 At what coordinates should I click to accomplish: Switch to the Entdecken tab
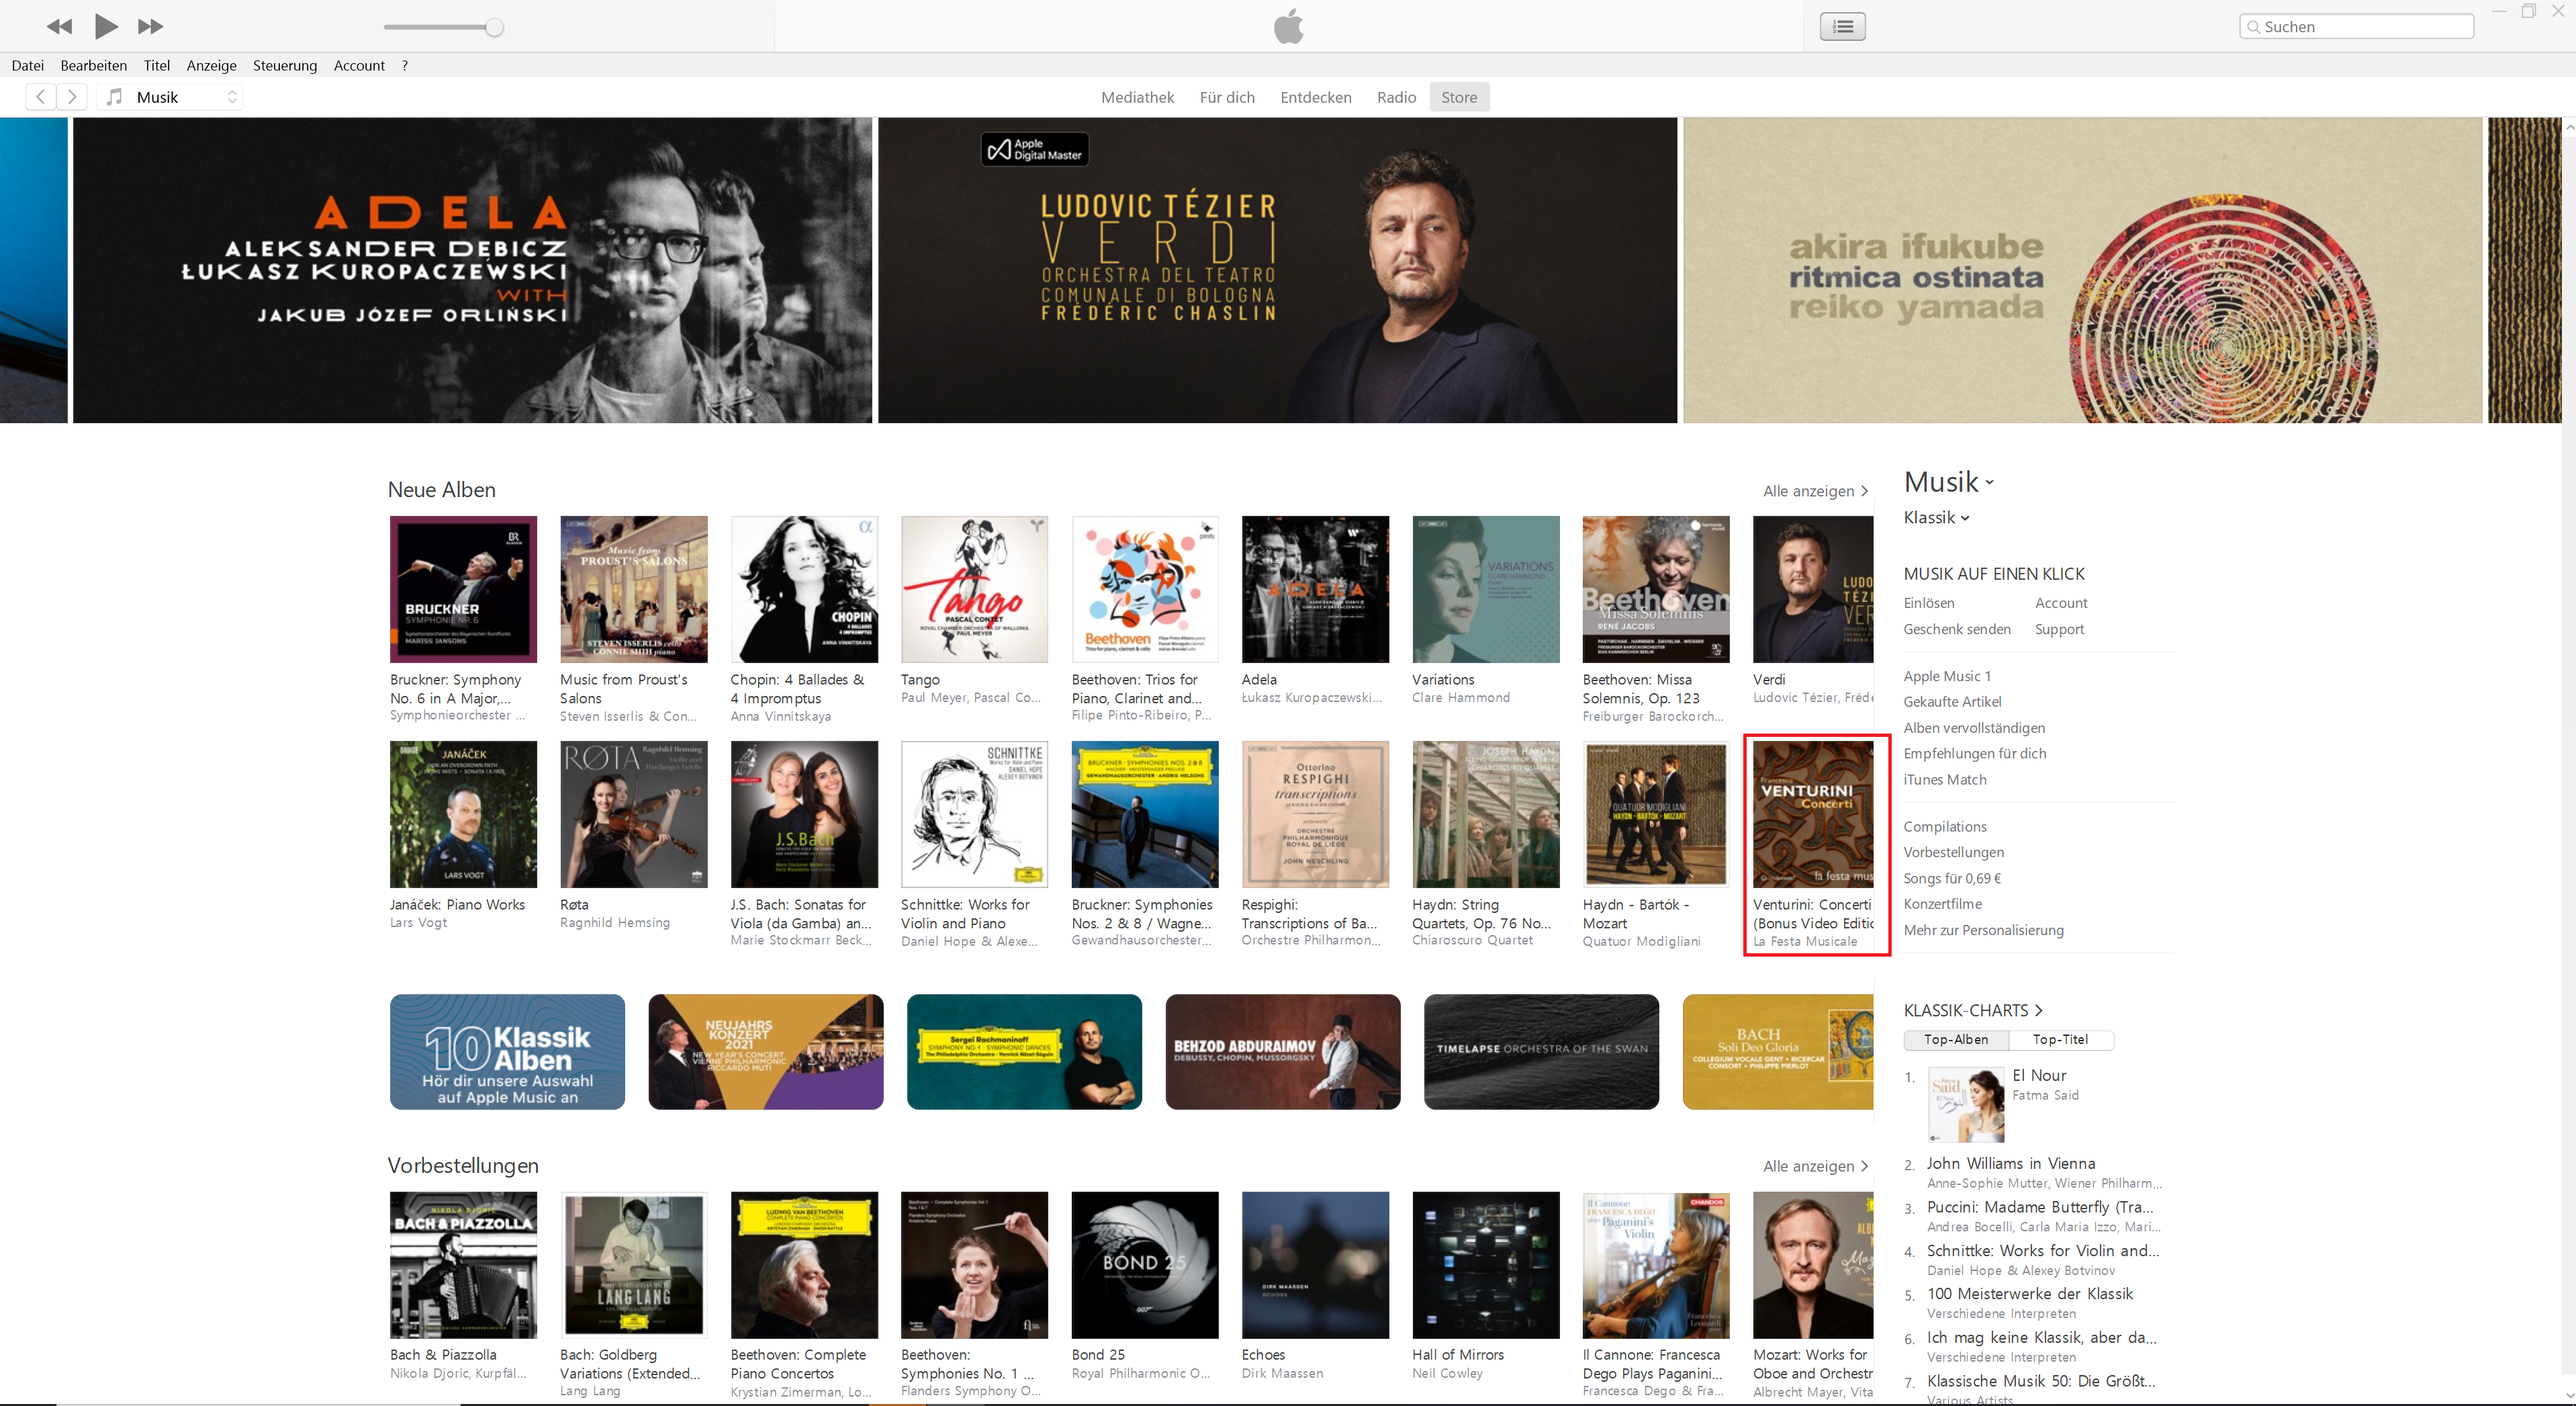pyautogui.click(x=1315, y=97)
